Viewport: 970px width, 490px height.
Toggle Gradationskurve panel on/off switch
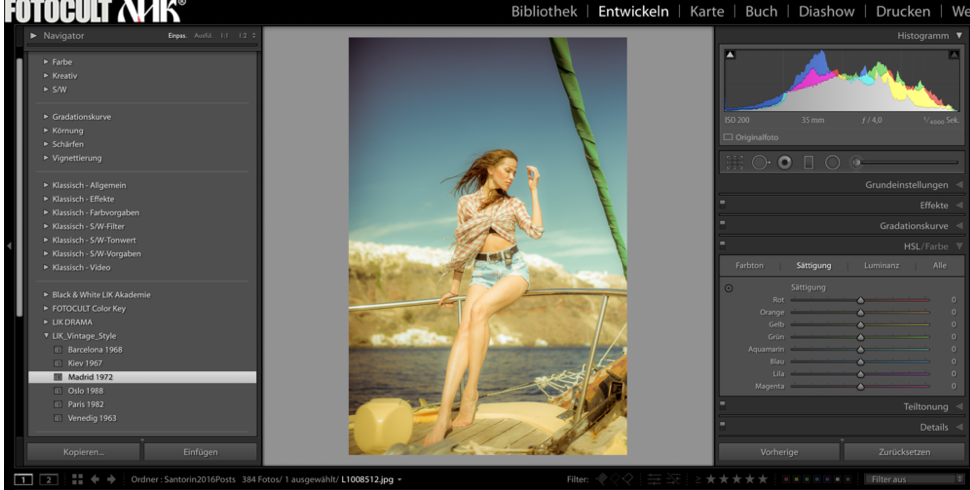click(723, 223)
